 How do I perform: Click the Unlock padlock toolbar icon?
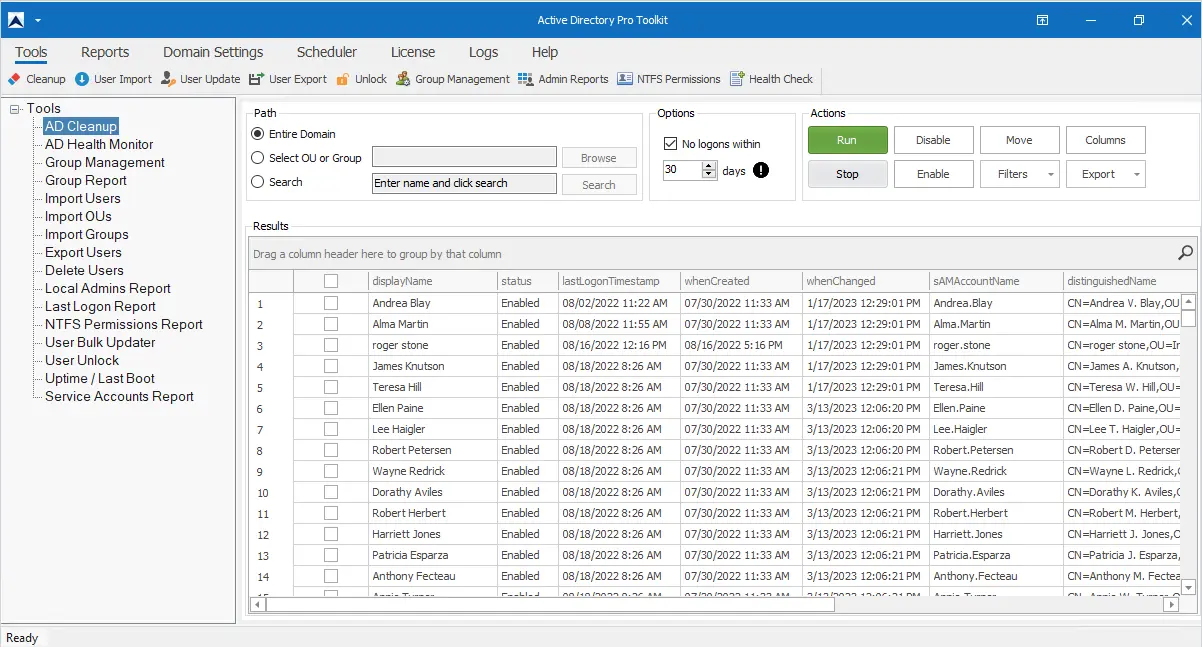click(x=343, y=79)
